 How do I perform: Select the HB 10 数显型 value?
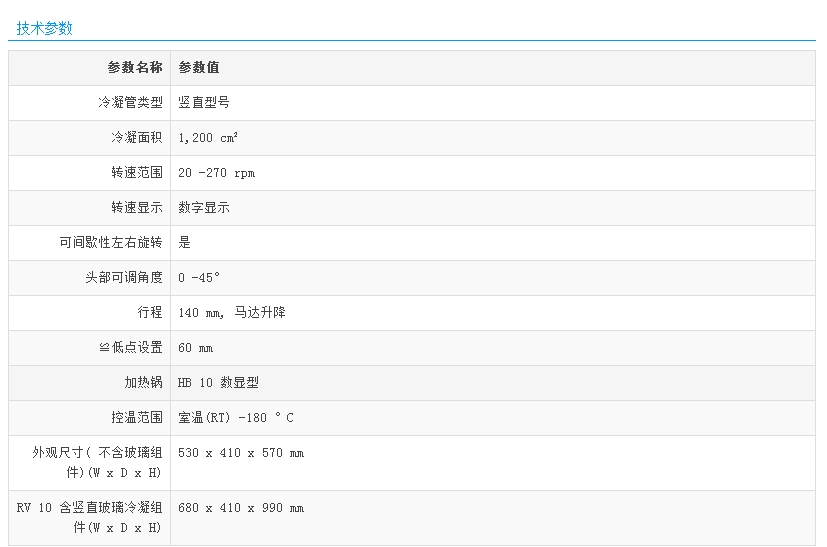click(218, 383)
